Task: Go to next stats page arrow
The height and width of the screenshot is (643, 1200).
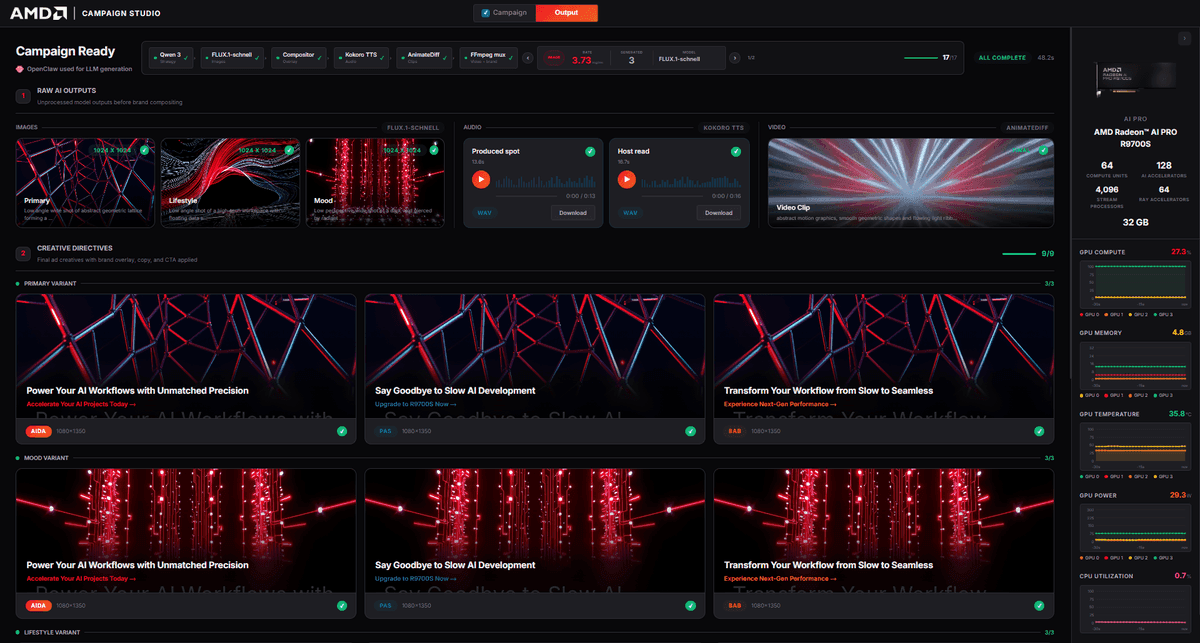Action: pyautogui.click(x=735, y=58)
